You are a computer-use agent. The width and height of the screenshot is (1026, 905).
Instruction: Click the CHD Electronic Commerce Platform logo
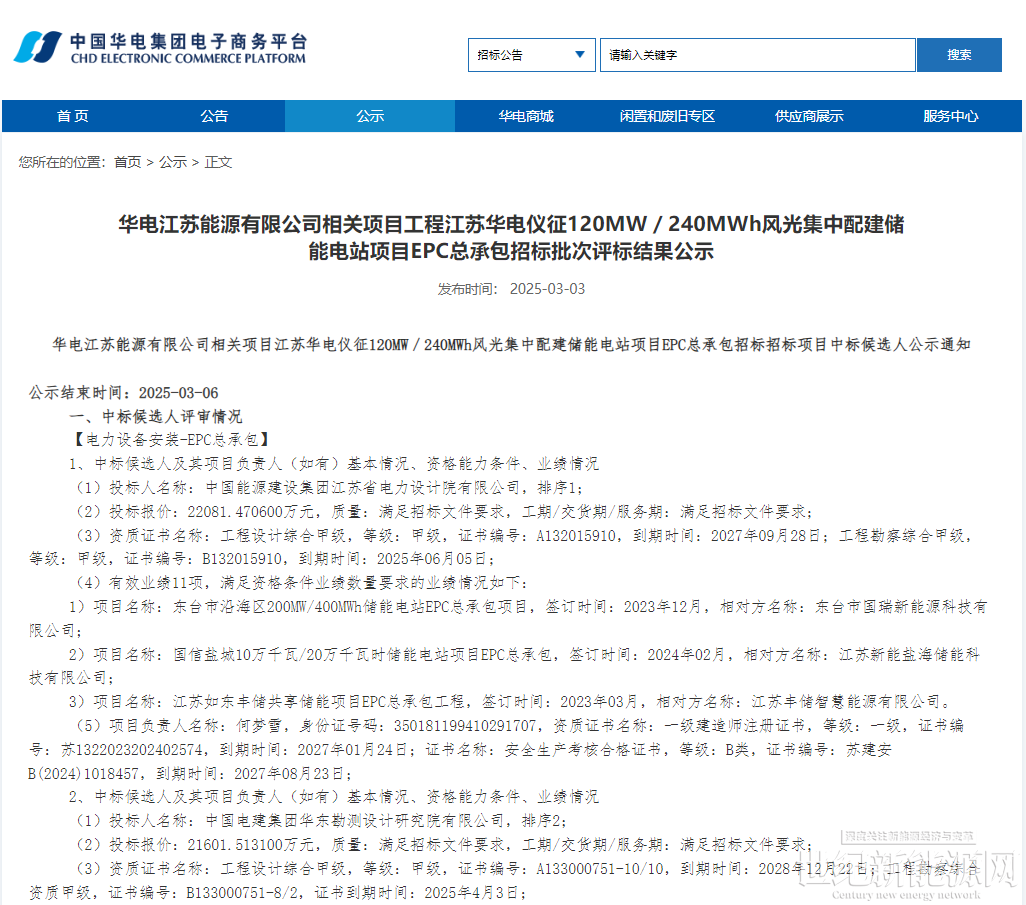(x=160, y=48)
